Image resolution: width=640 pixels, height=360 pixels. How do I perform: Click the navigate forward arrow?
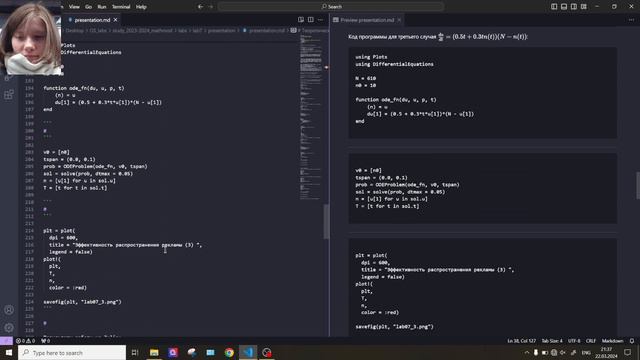[211, 7]
